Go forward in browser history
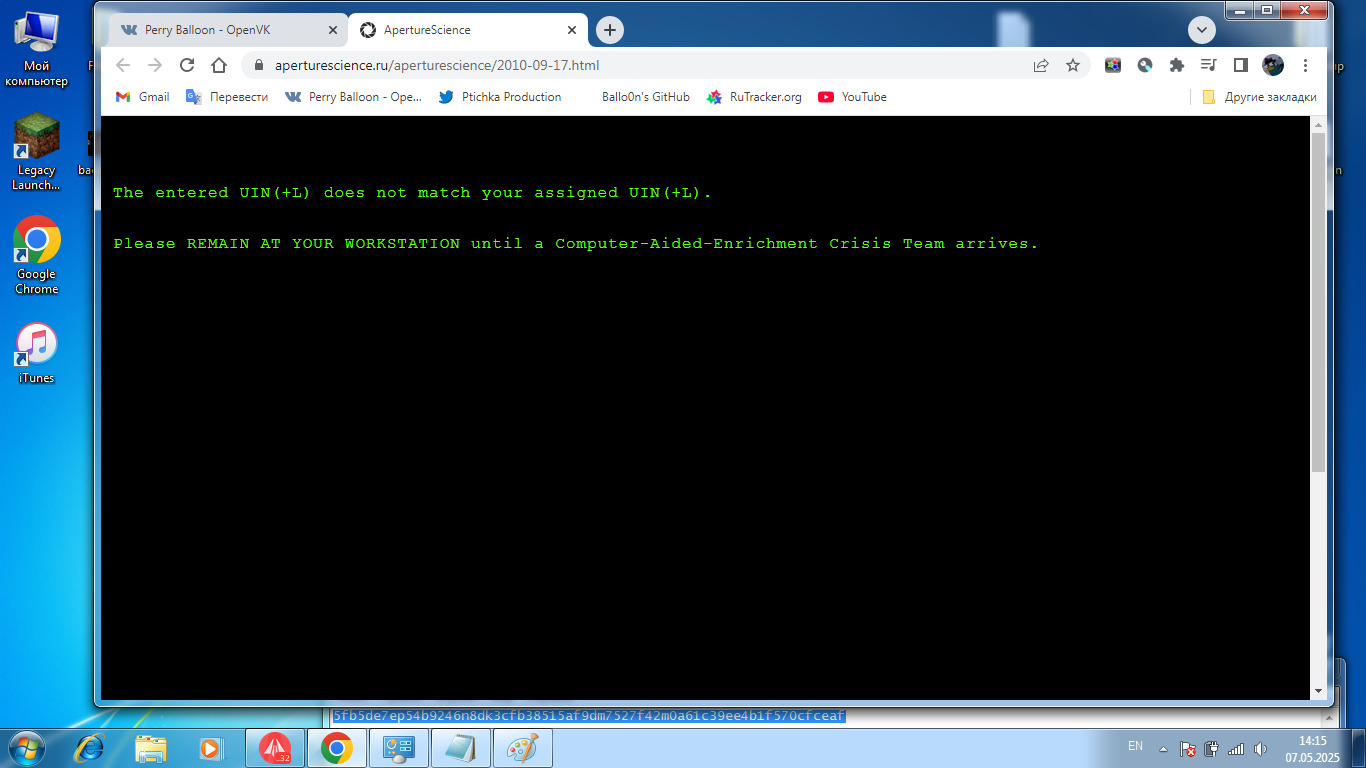The image size is (1366, 768). (x=155, y=65)
